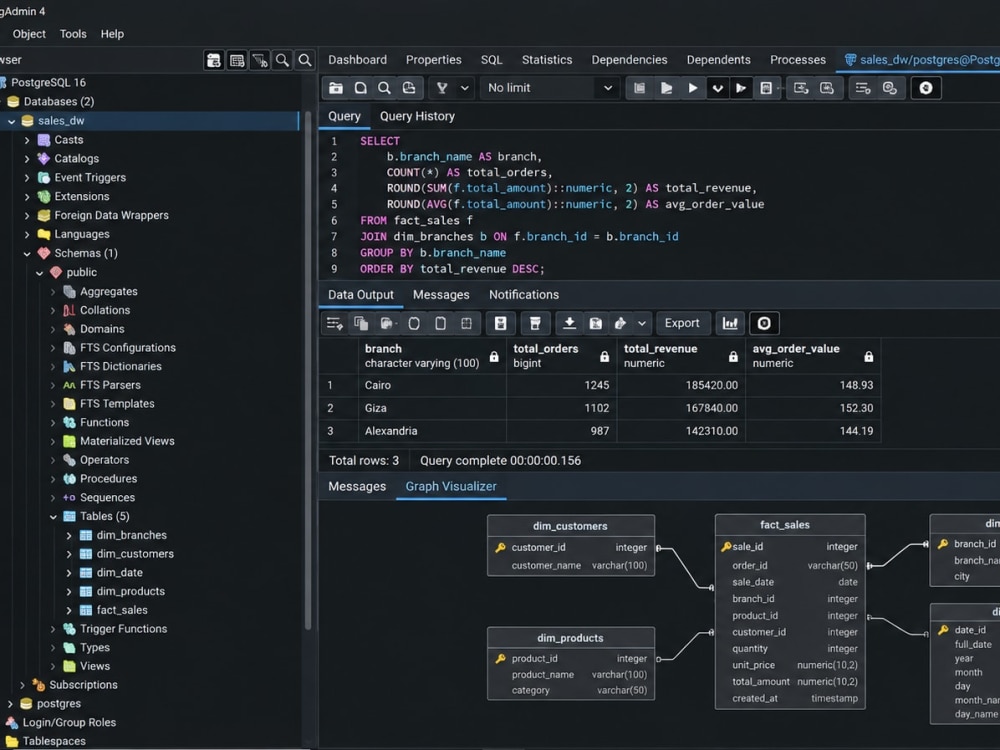
Task: Click the commit transaction icon
Action: click(801, 88)
